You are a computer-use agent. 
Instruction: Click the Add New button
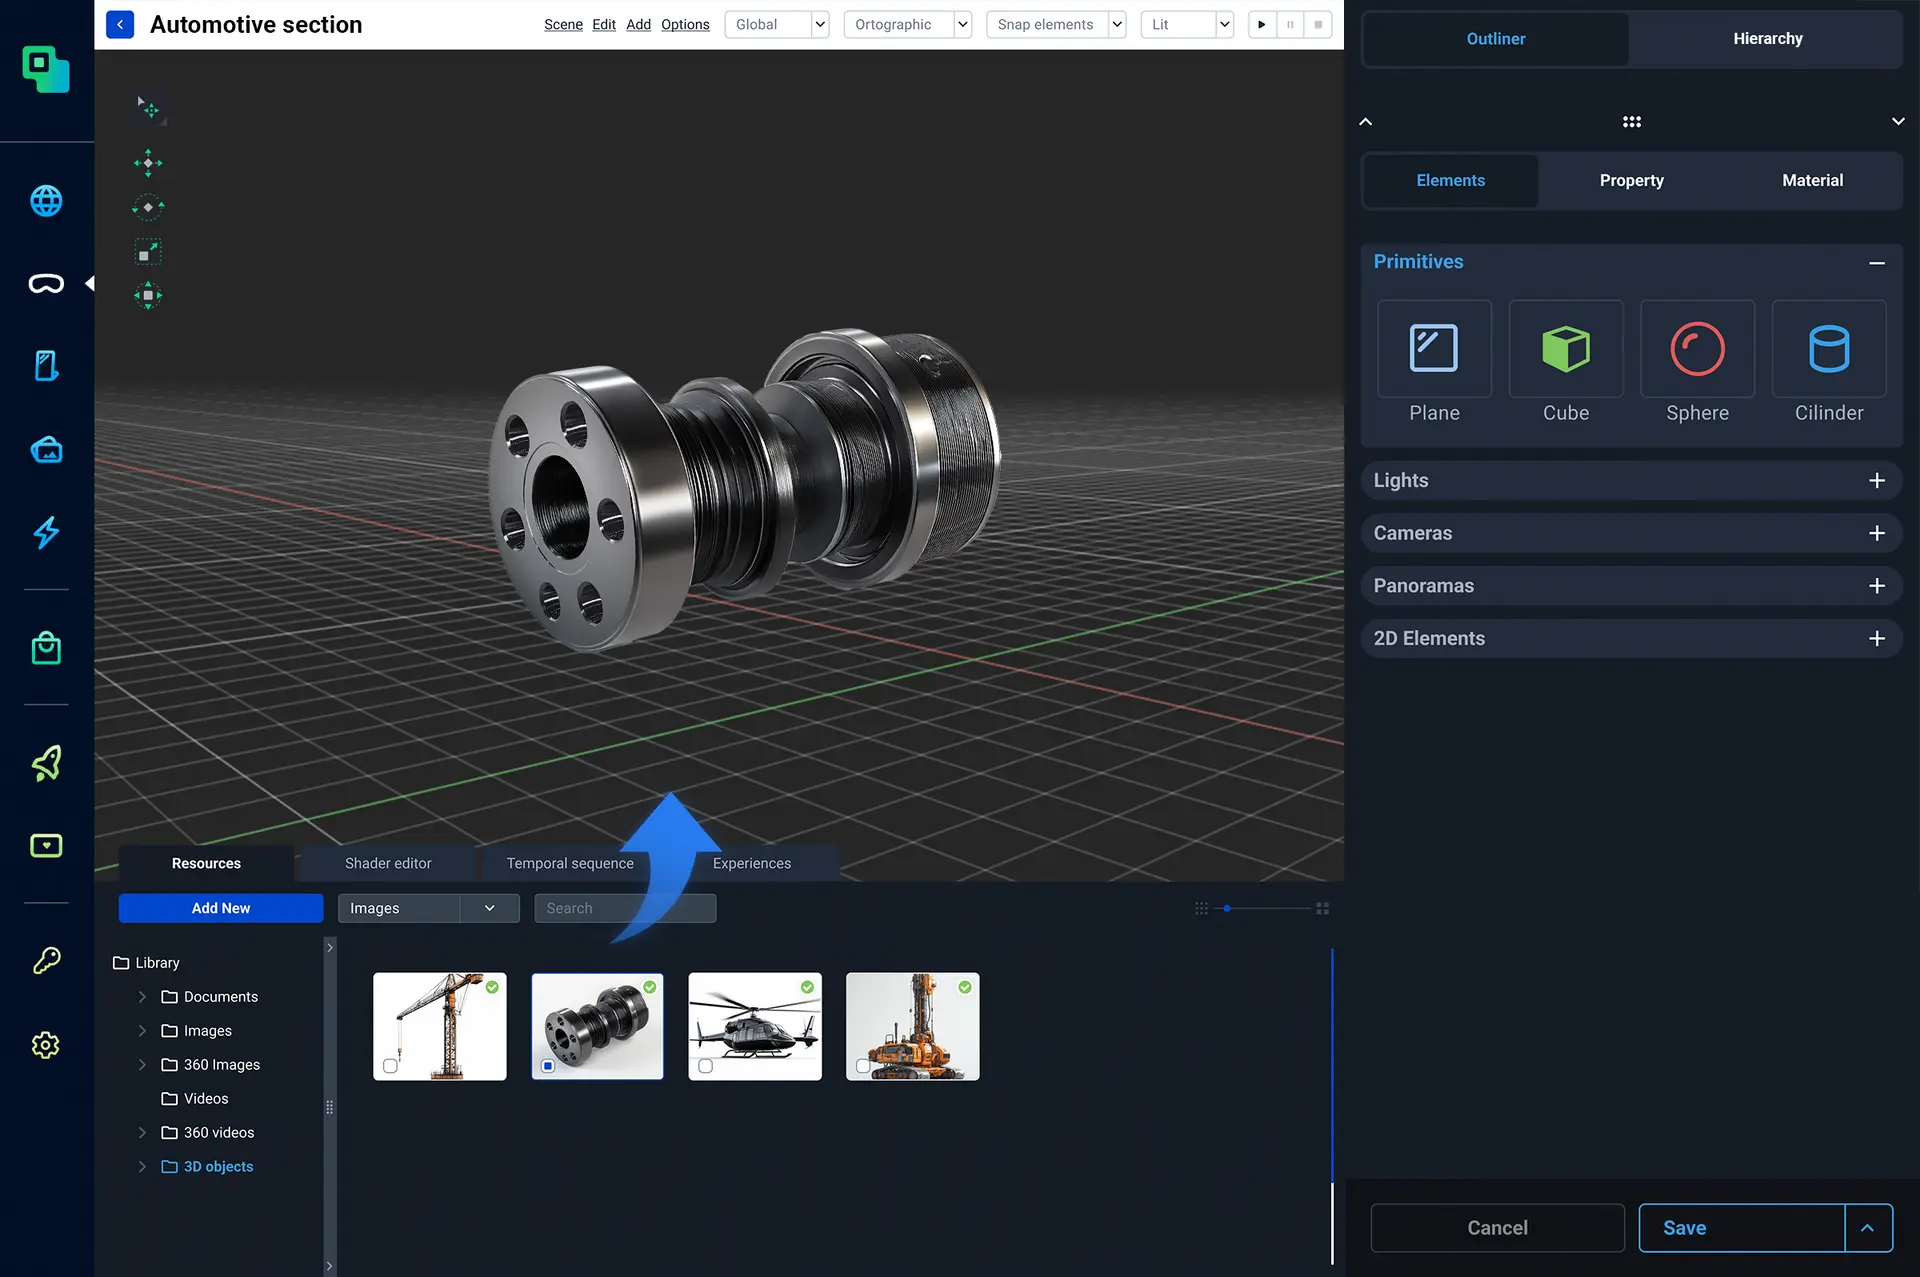[x=220, y=908]
